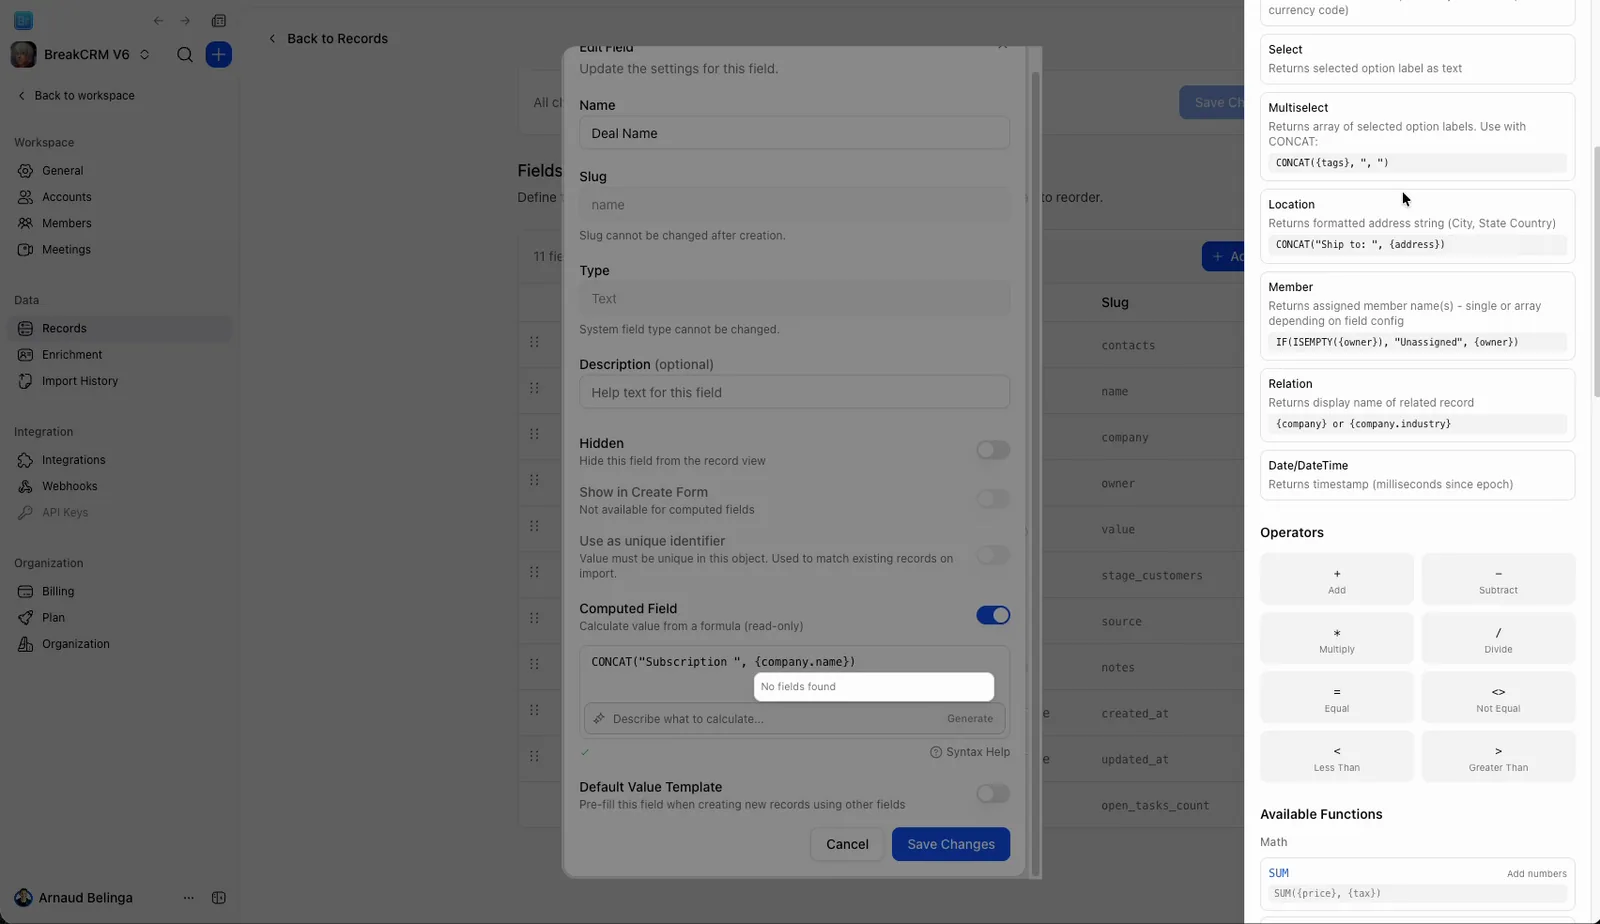This screenshot has height=924, width=1600.
Task: Toggle Use as unique identifier switch
Action: [x=993, y=555]
